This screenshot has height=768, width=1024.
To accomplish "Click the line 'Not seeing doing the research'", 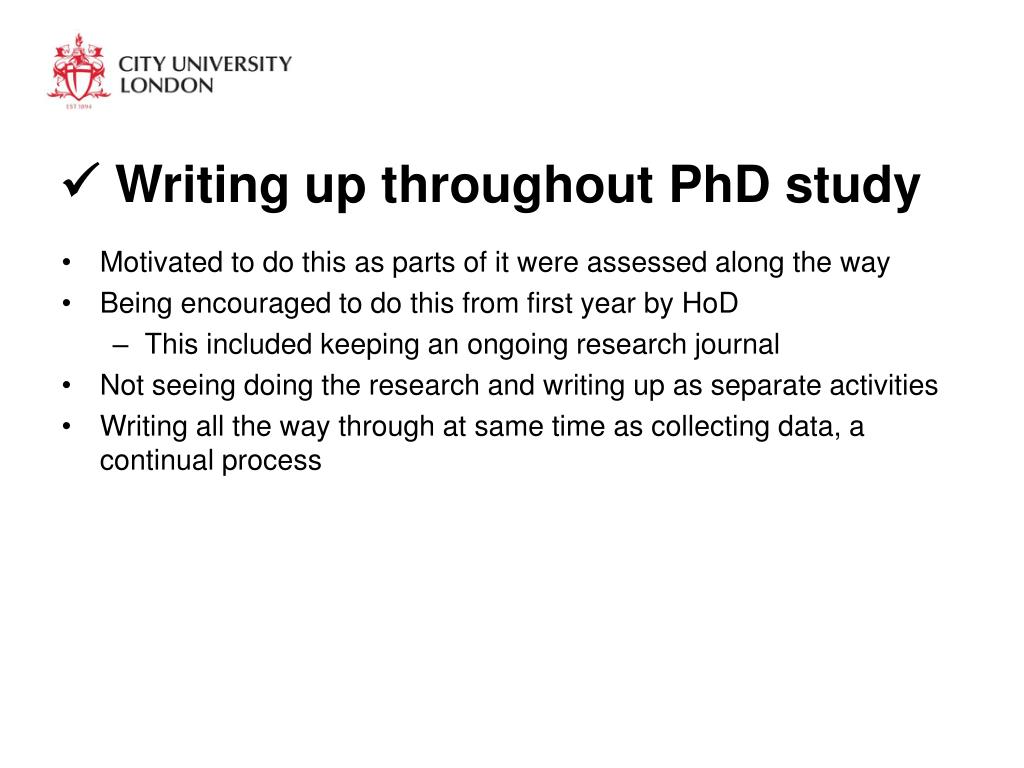I will [519, 386].
